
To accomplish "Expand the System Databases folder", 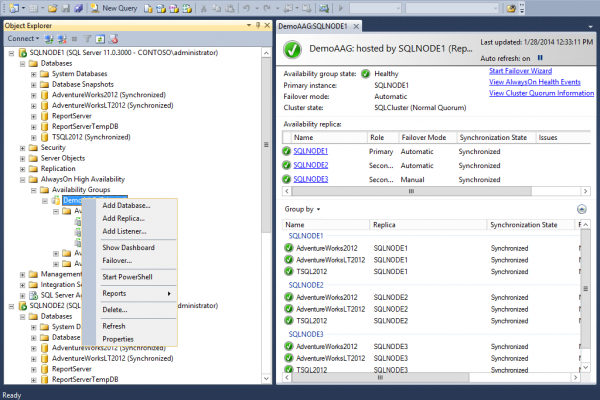I will tap(34, 73).
